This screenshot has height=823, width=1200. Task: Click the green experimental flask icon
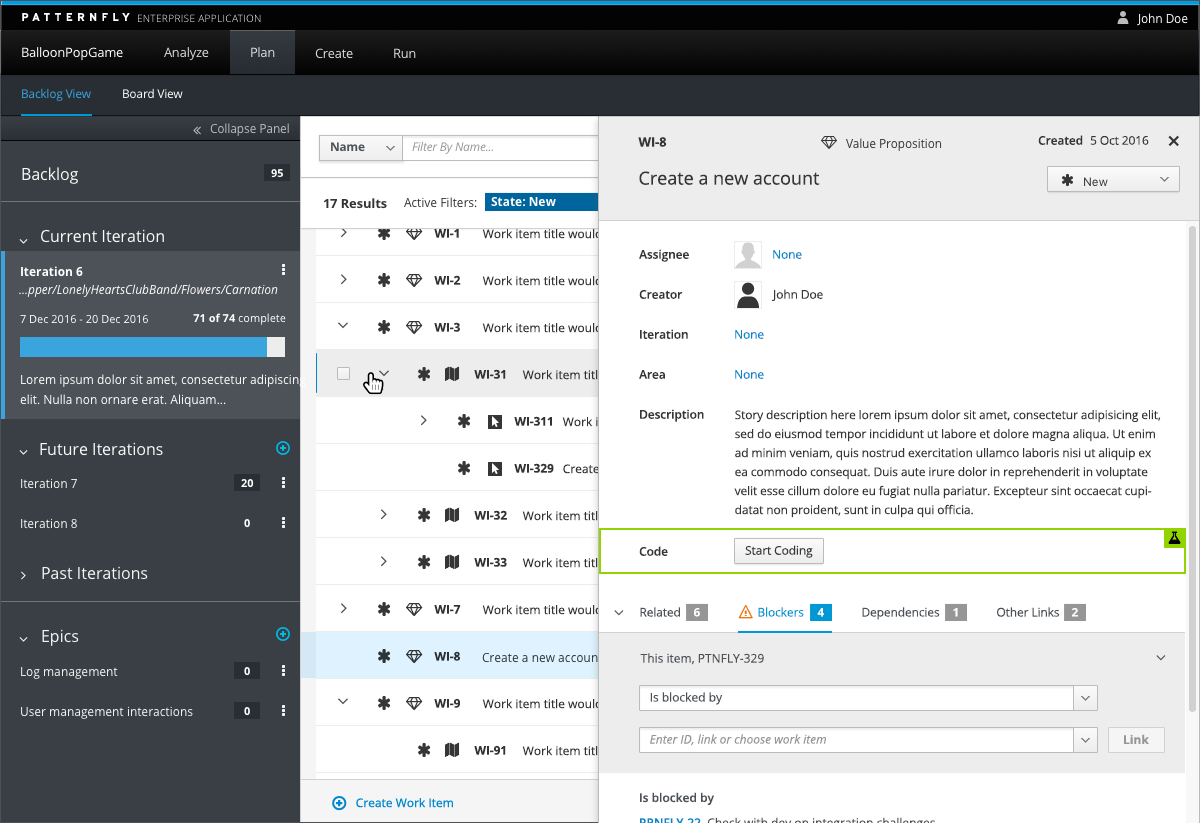click(x=1175, y=538)
